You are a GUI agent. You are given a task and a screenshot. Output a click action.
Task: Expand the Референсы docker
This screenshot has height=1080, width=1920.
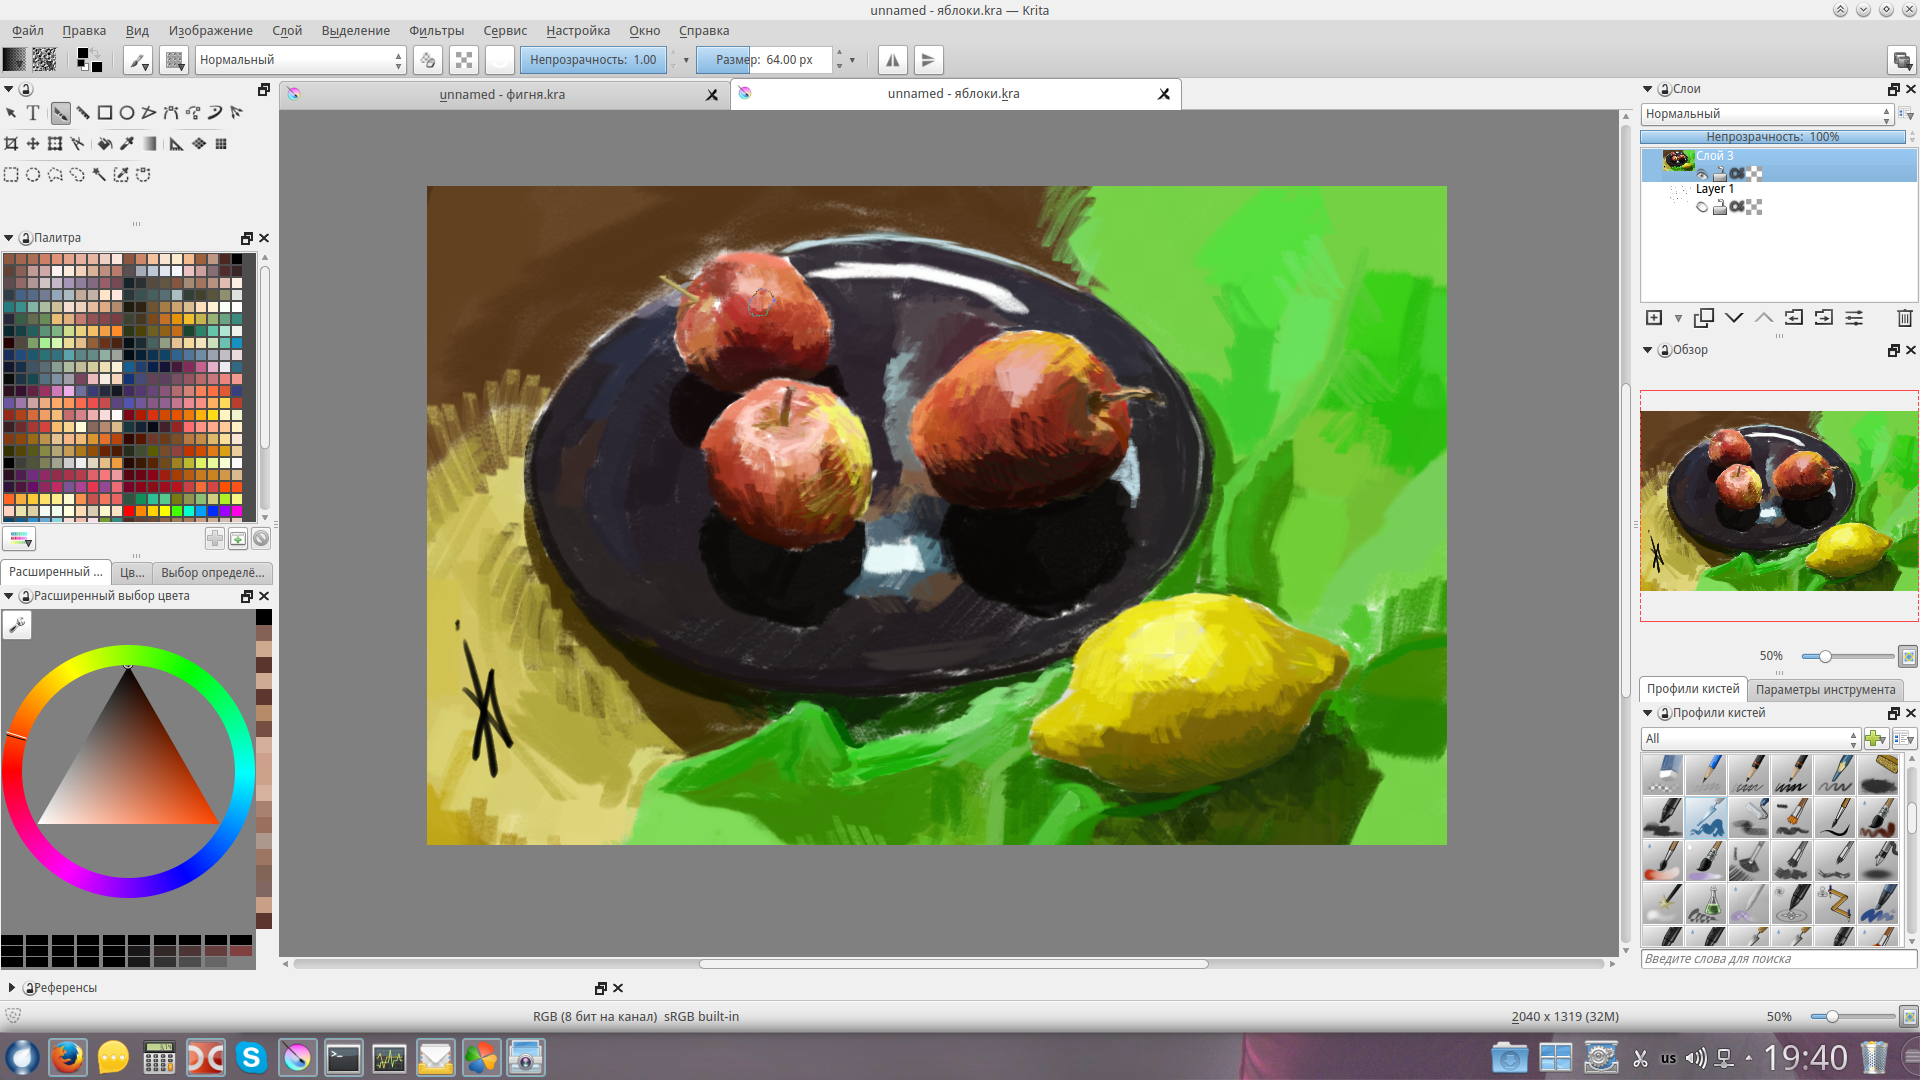[x=11, y=988]
